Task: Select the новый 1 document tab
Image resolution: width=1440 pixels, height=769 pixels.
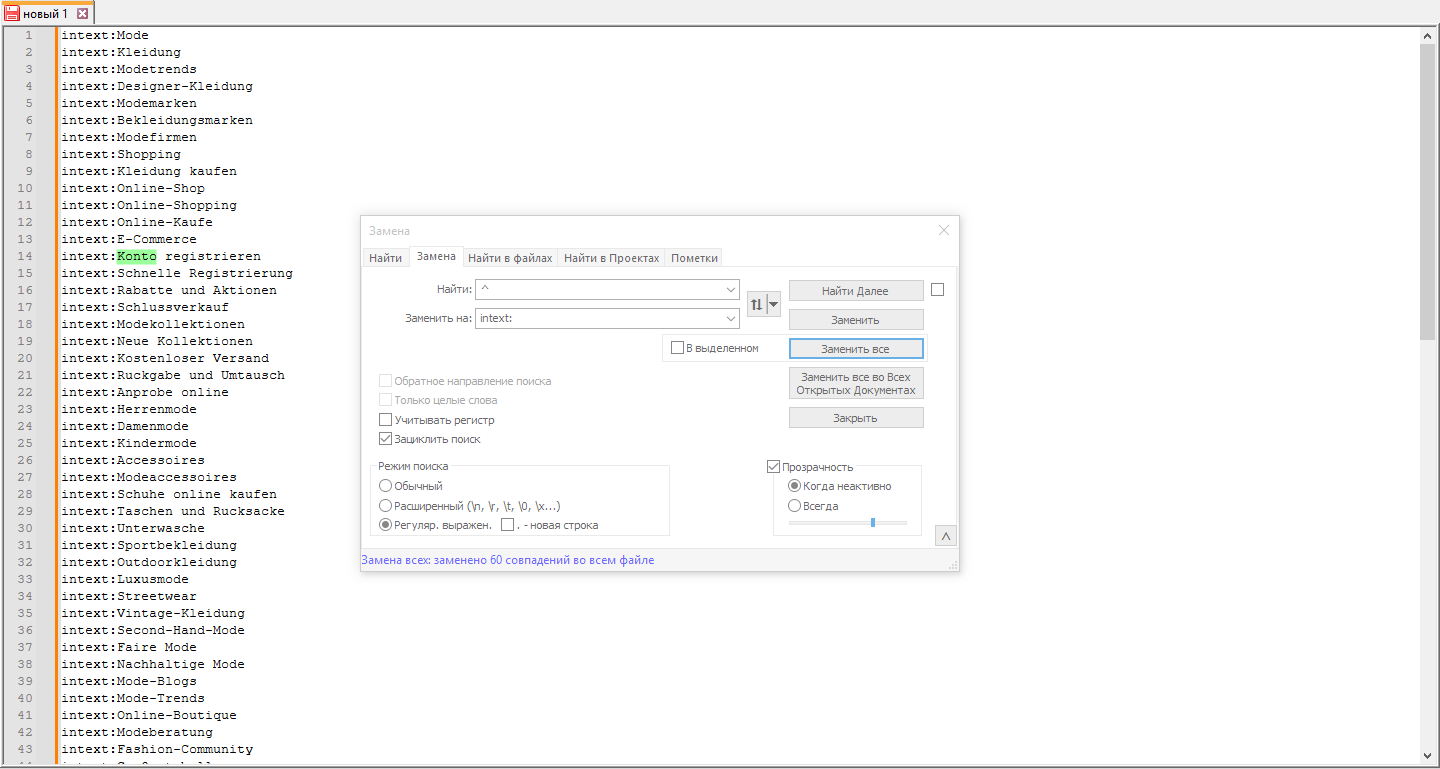Action: (x=46, y=14)
